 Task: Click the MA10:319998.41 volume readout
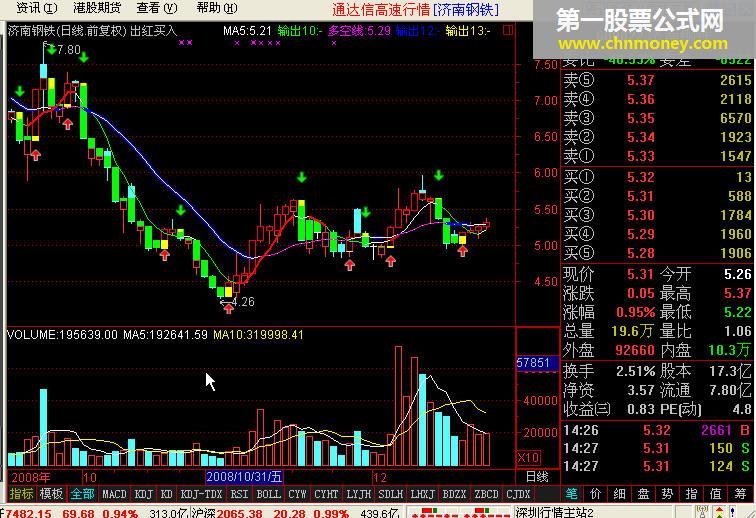click(x=258, y=335)
